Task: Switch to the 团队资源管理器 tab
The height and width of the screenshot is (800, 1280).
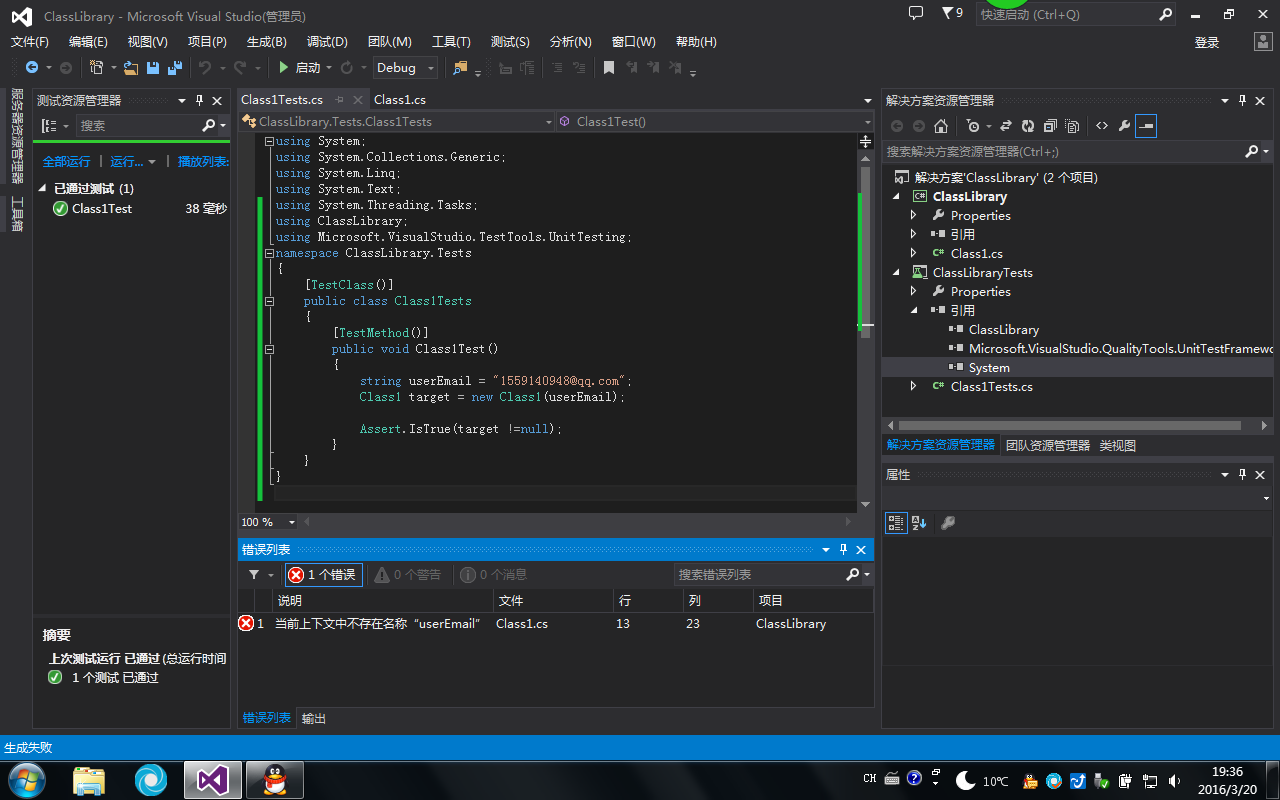Action: coord(1048,445)
